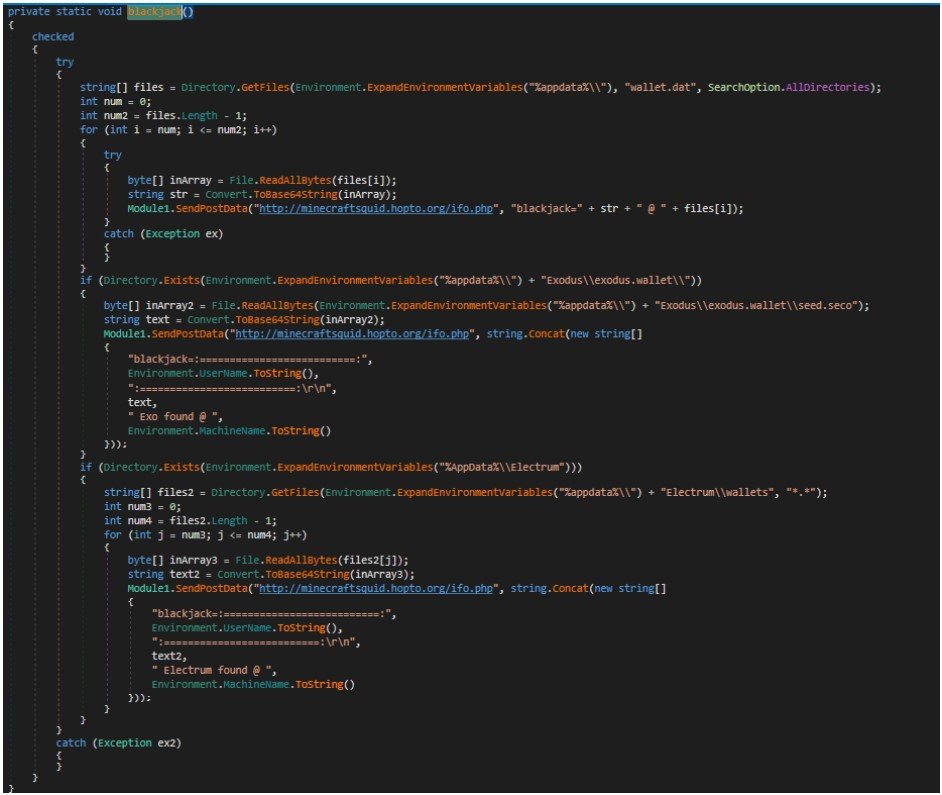Open the ifo.php URL on the files[i] line
The image size is (942, 795).
[x=376, y=209]
